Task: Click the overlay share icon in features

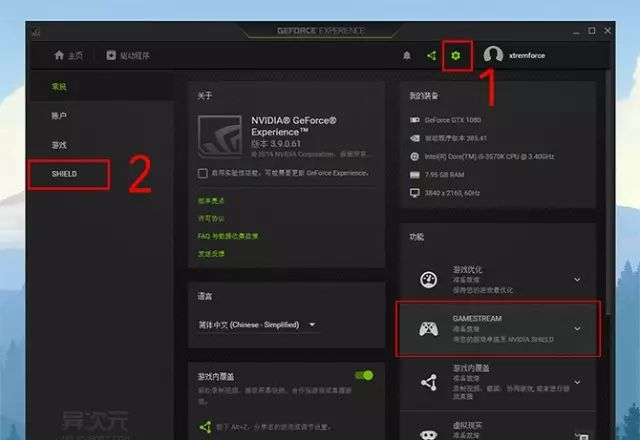Action: [429, 382]
